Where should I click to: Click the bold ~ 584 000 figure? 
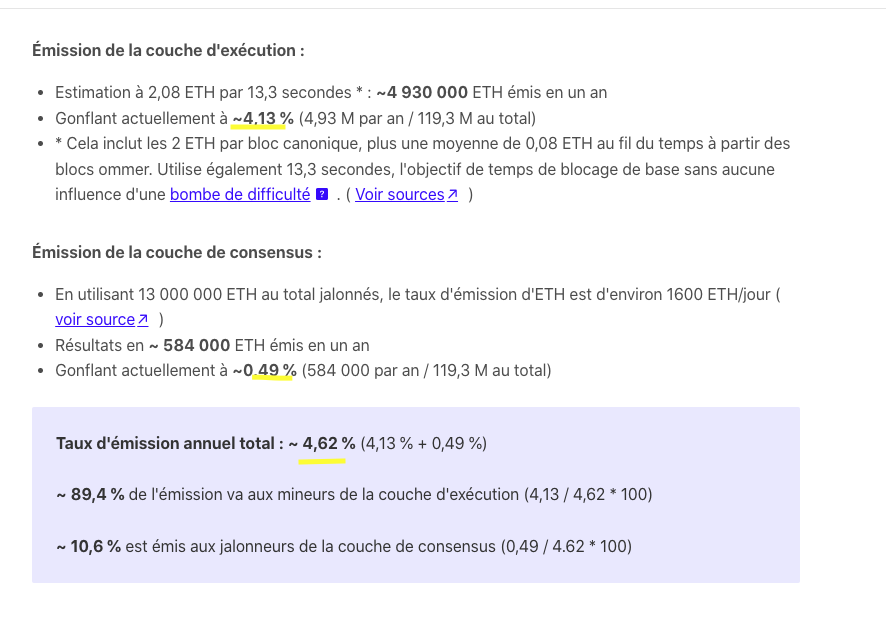pos(190,346)
